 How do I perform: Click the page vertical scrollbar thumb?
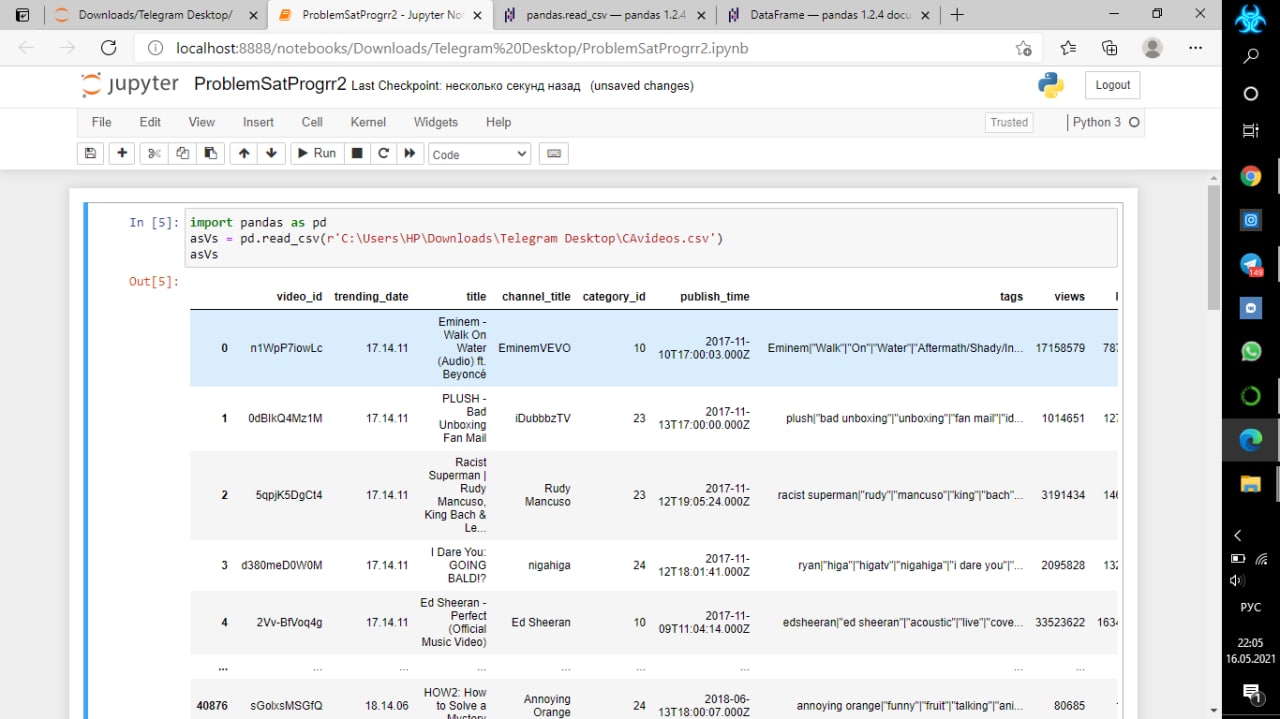pos(1214,247)
